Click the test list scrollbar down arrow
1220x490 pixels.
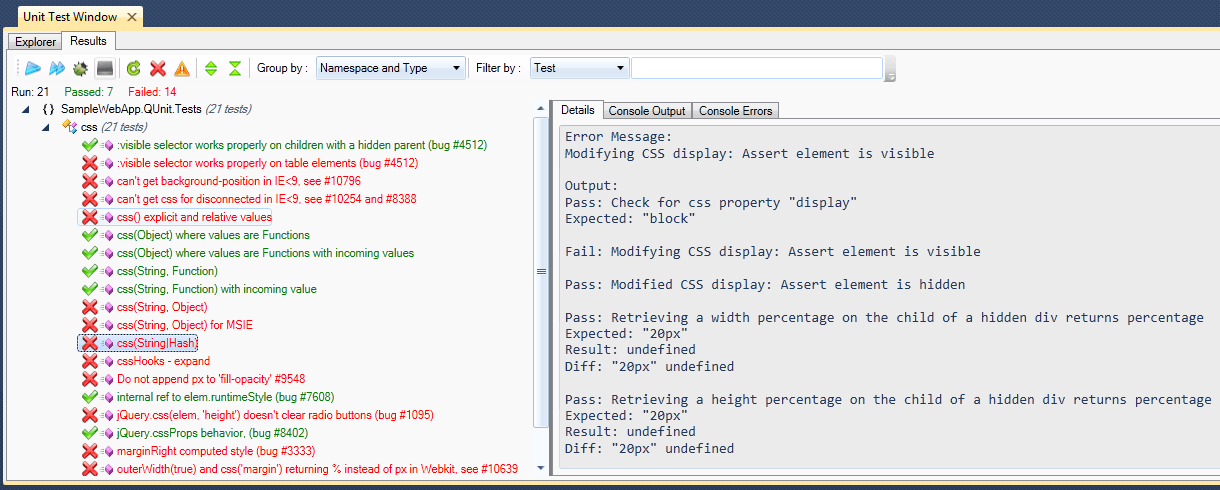coord(541,466)
